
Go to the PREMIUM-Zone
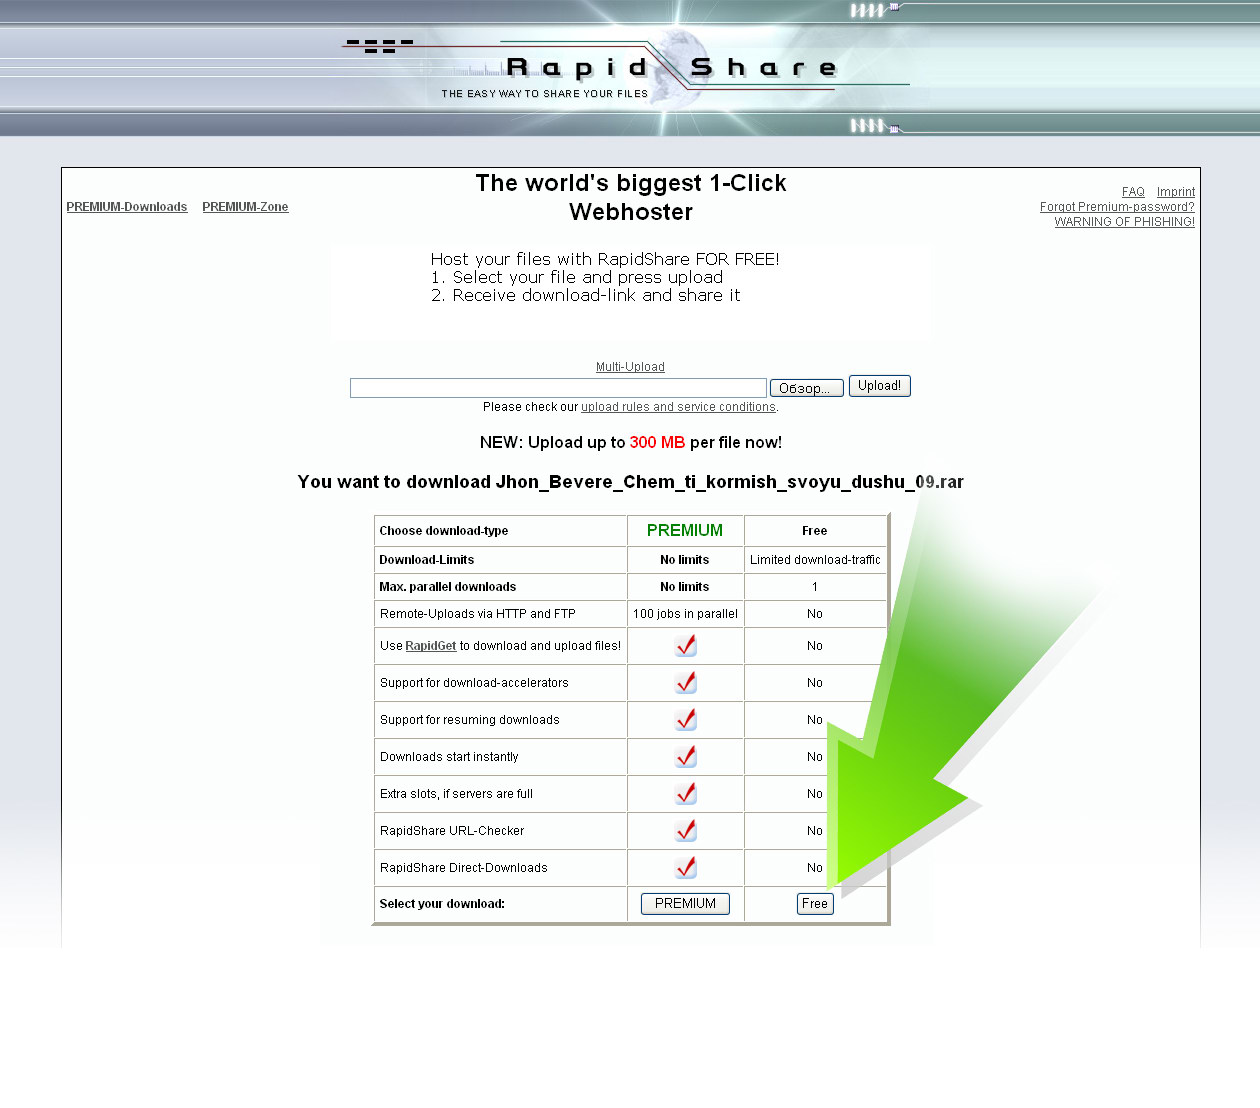tap(245, 207)
